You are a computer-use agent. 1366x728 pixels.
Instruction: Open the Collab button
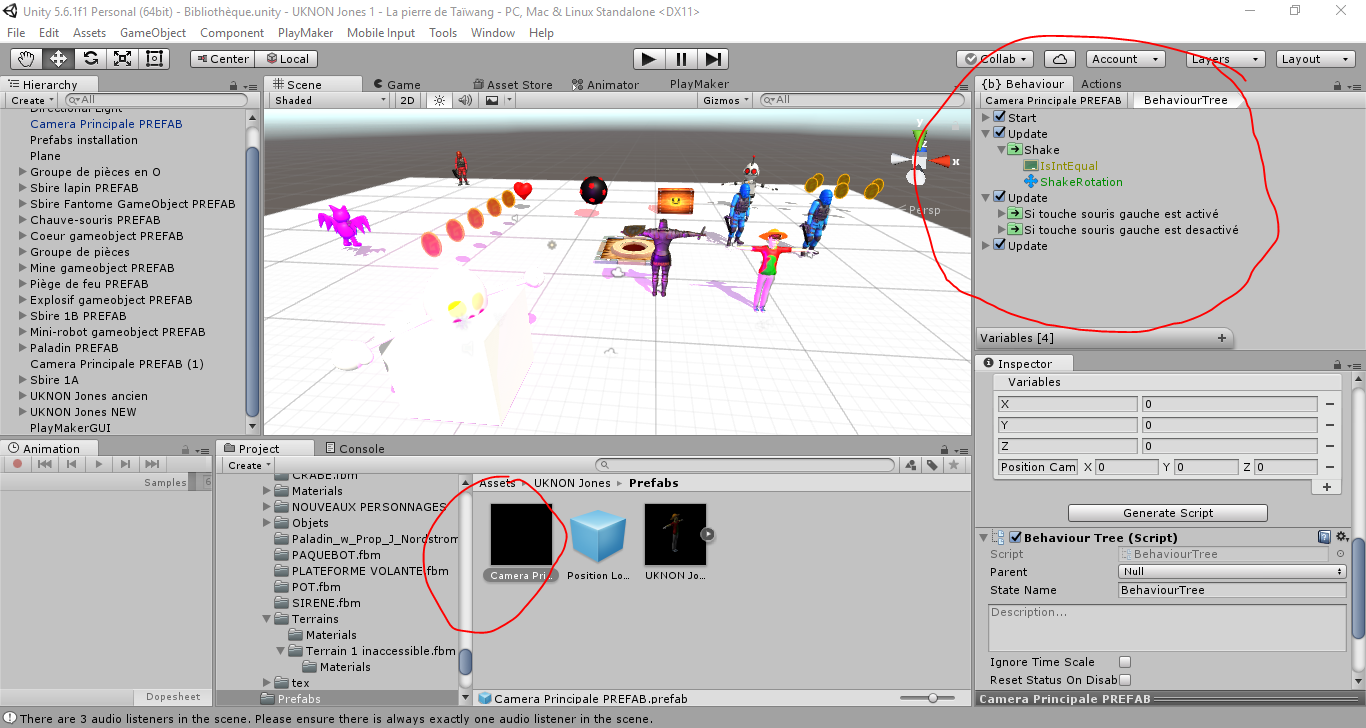(995, 59)
